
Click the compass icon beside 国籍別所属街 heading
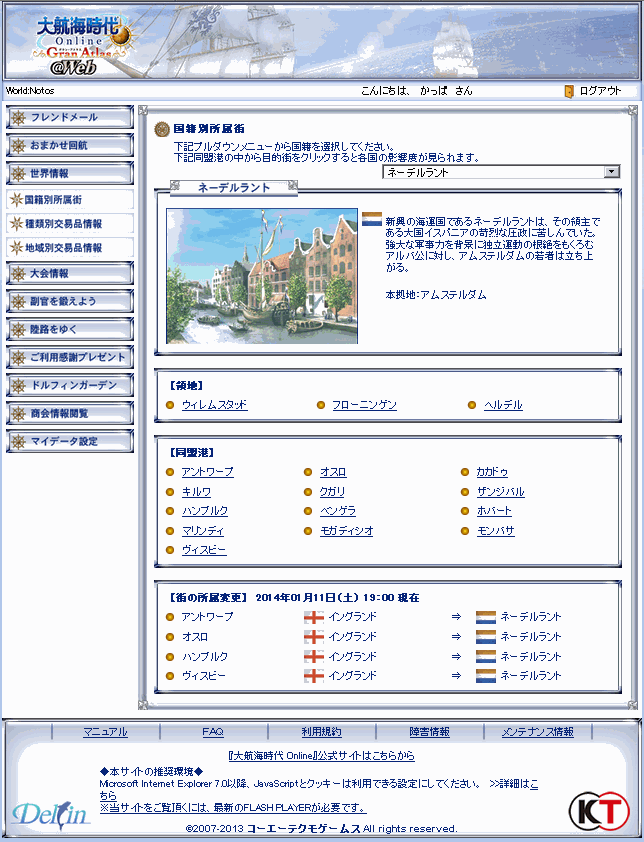pyautogui.click(x=162, y=129)
